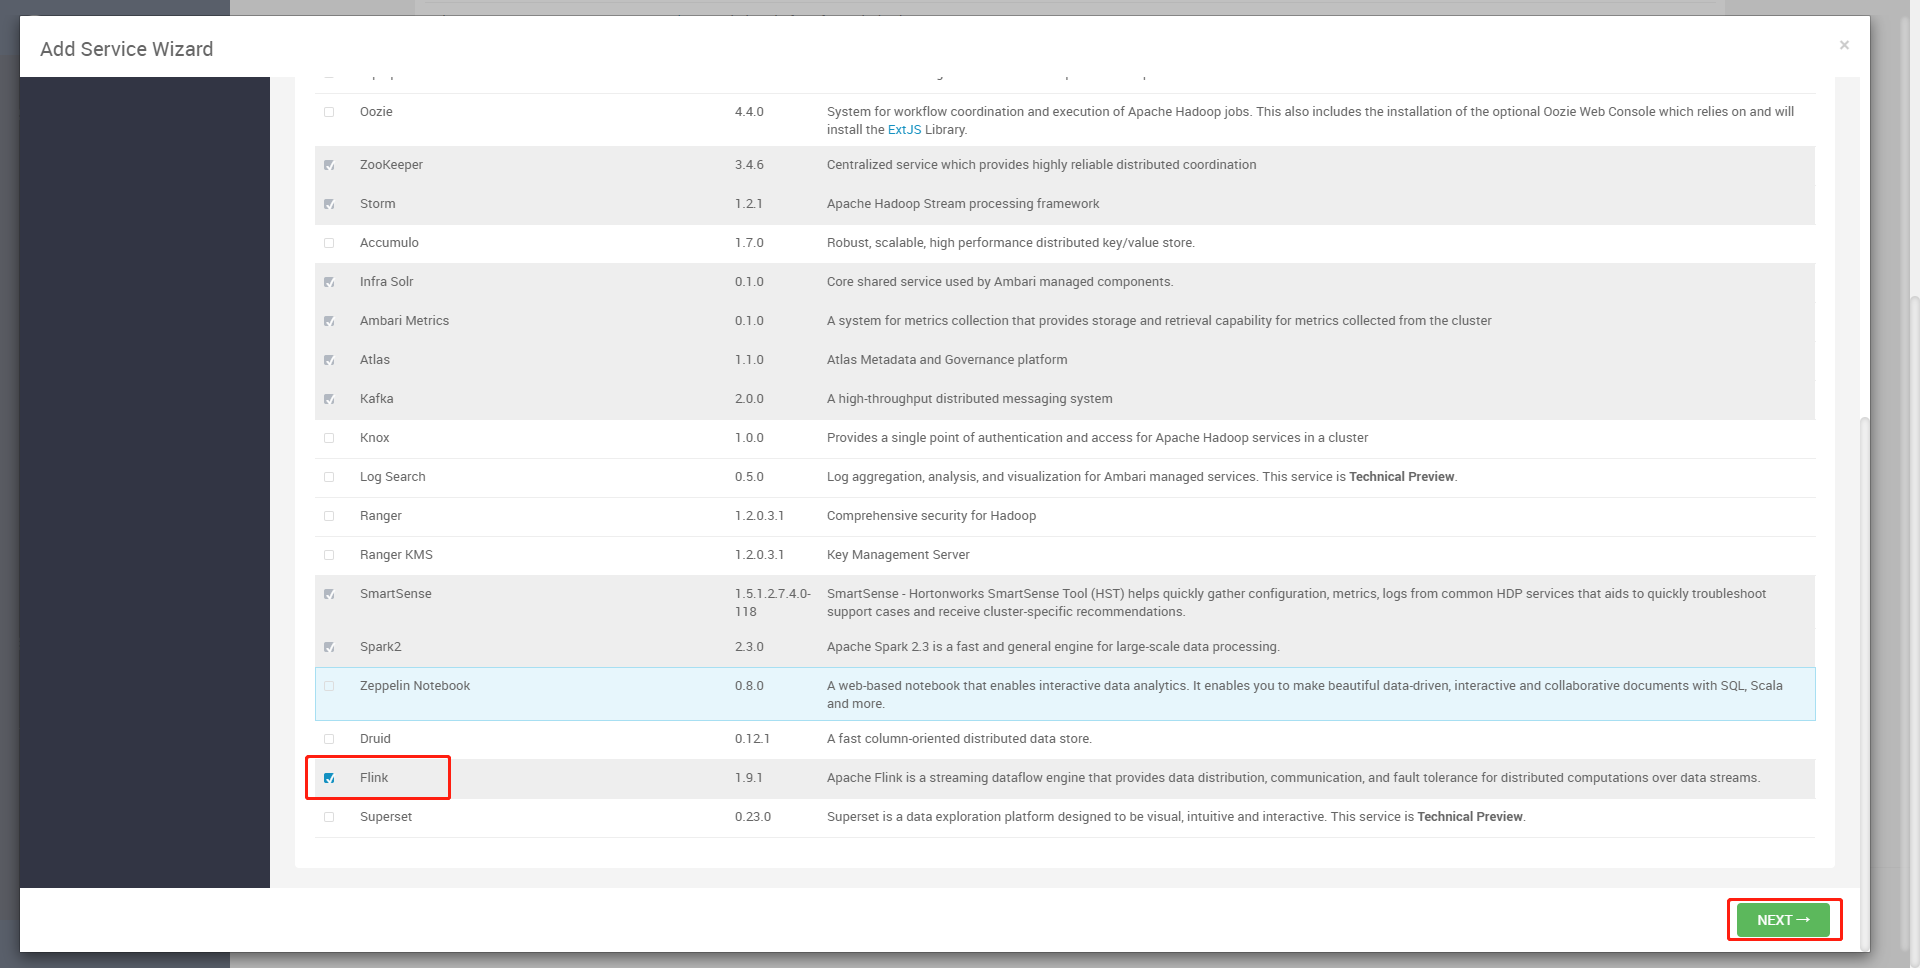Toggle the Oozie service checkbox
This screenshot has width=1920, height=968.
pyautogui.click(x=329, y=112)
